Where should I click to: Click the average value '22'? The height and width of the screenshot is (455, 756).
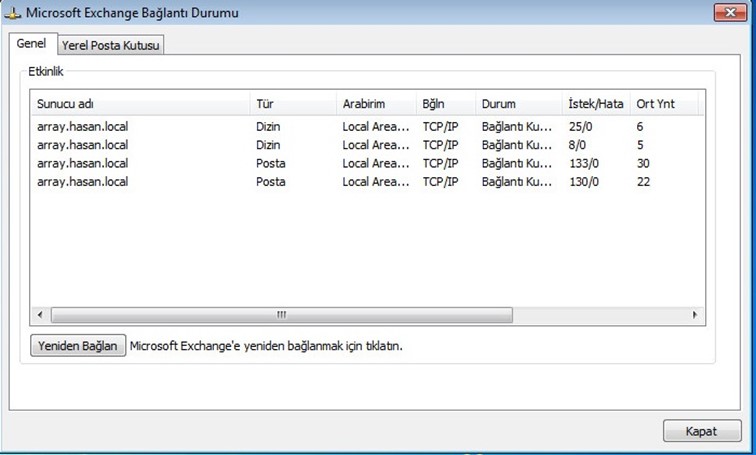(x=643, y=182)
